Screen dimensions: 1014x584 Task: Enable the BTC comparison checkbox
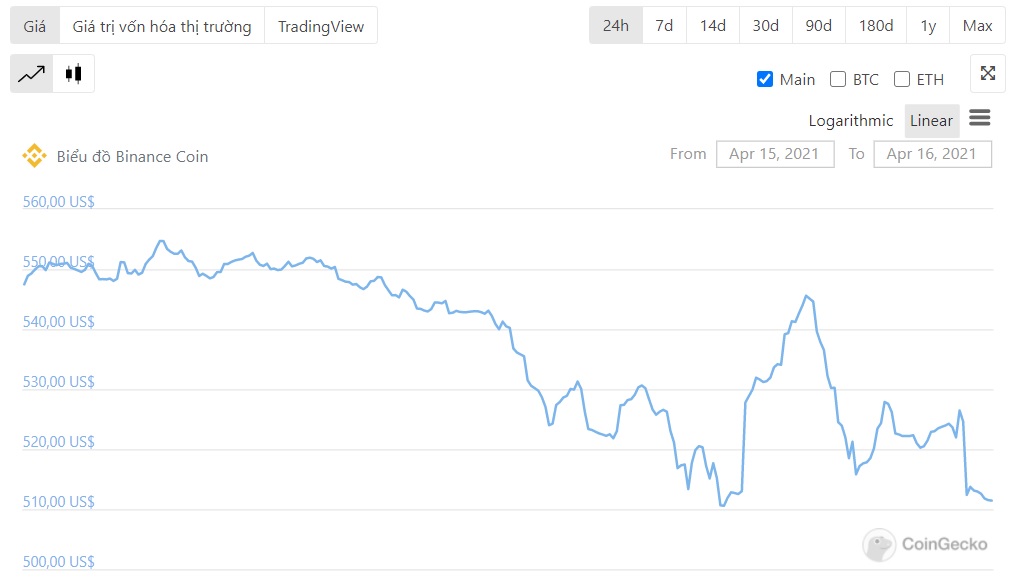[x=838, y=80]
